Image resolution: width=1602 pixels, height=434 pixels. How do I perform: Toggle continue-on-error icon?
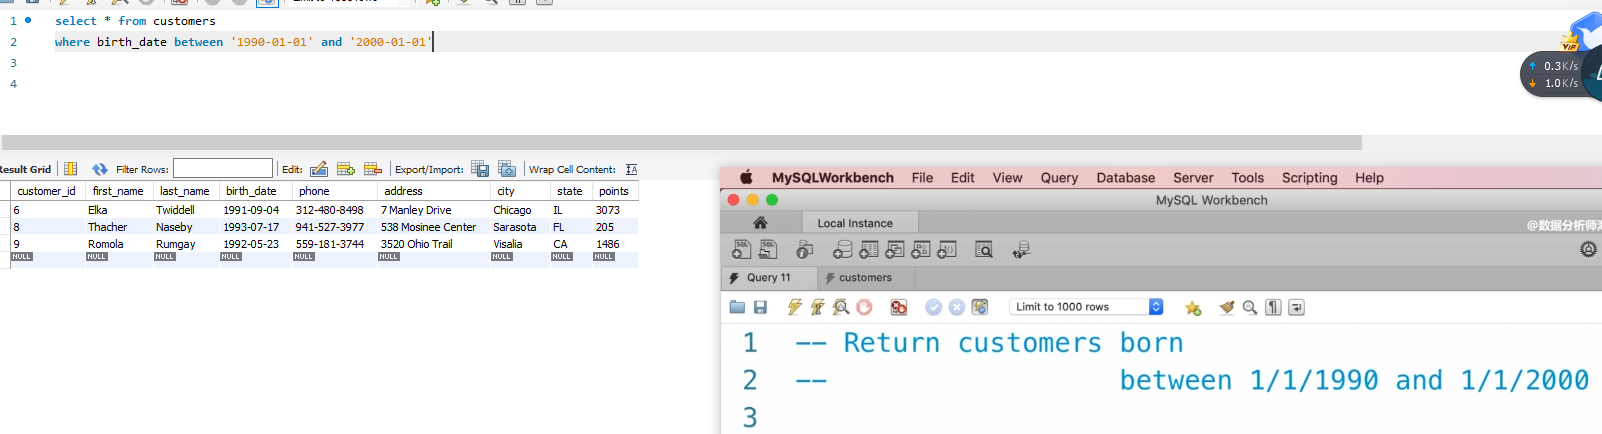pyautogui.click(x=899, y=307)
